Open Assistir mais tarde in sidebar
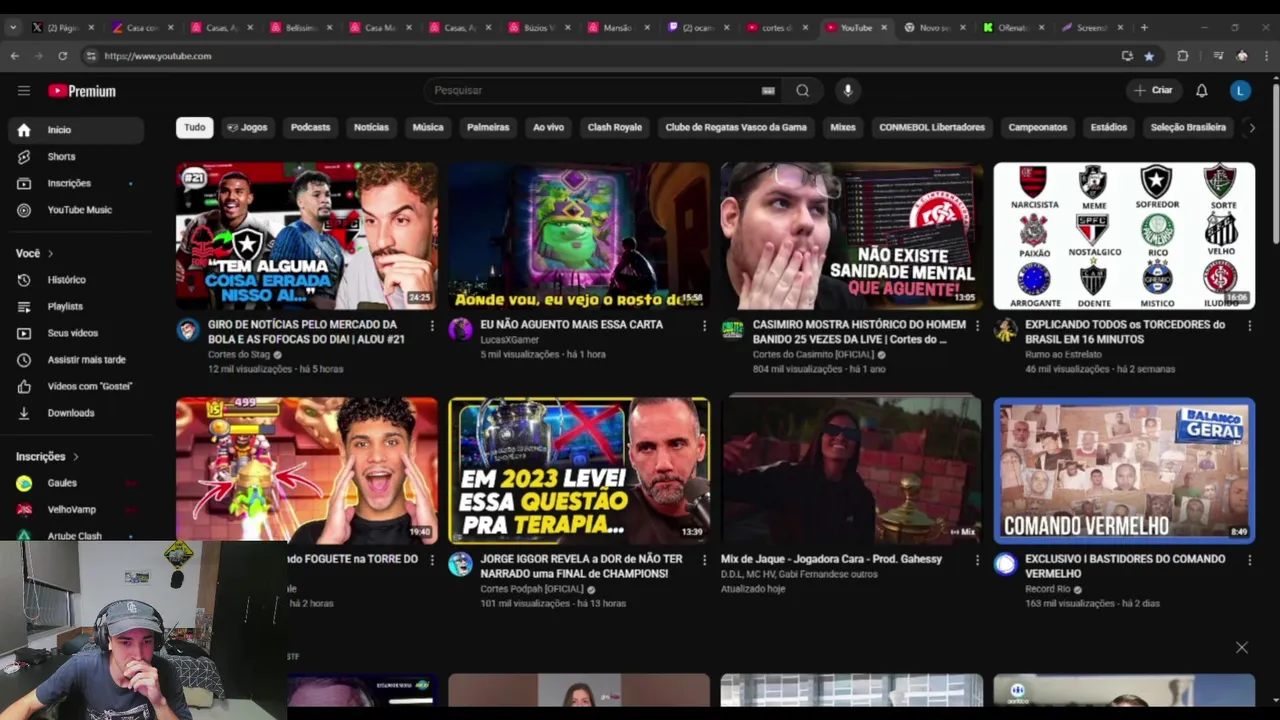This screenshot has height=720, width=1280. 77,360
